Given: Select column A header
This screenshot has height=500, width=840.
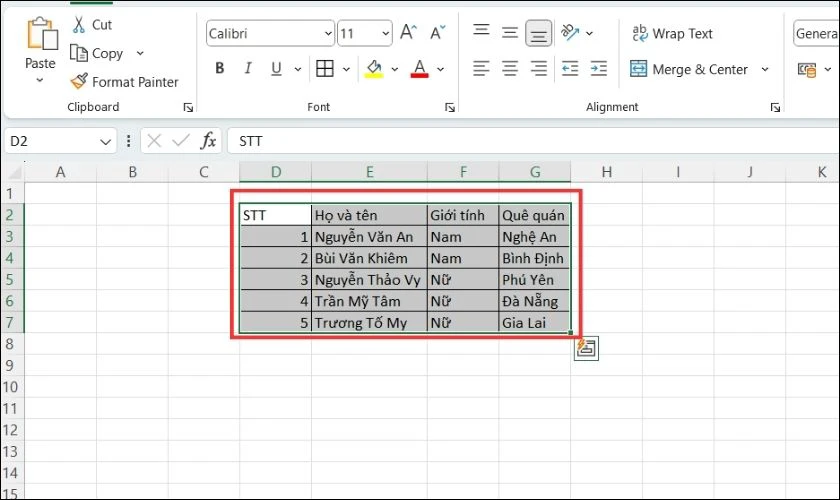Looking at the screenshot, I should click(x=61, y=172).
